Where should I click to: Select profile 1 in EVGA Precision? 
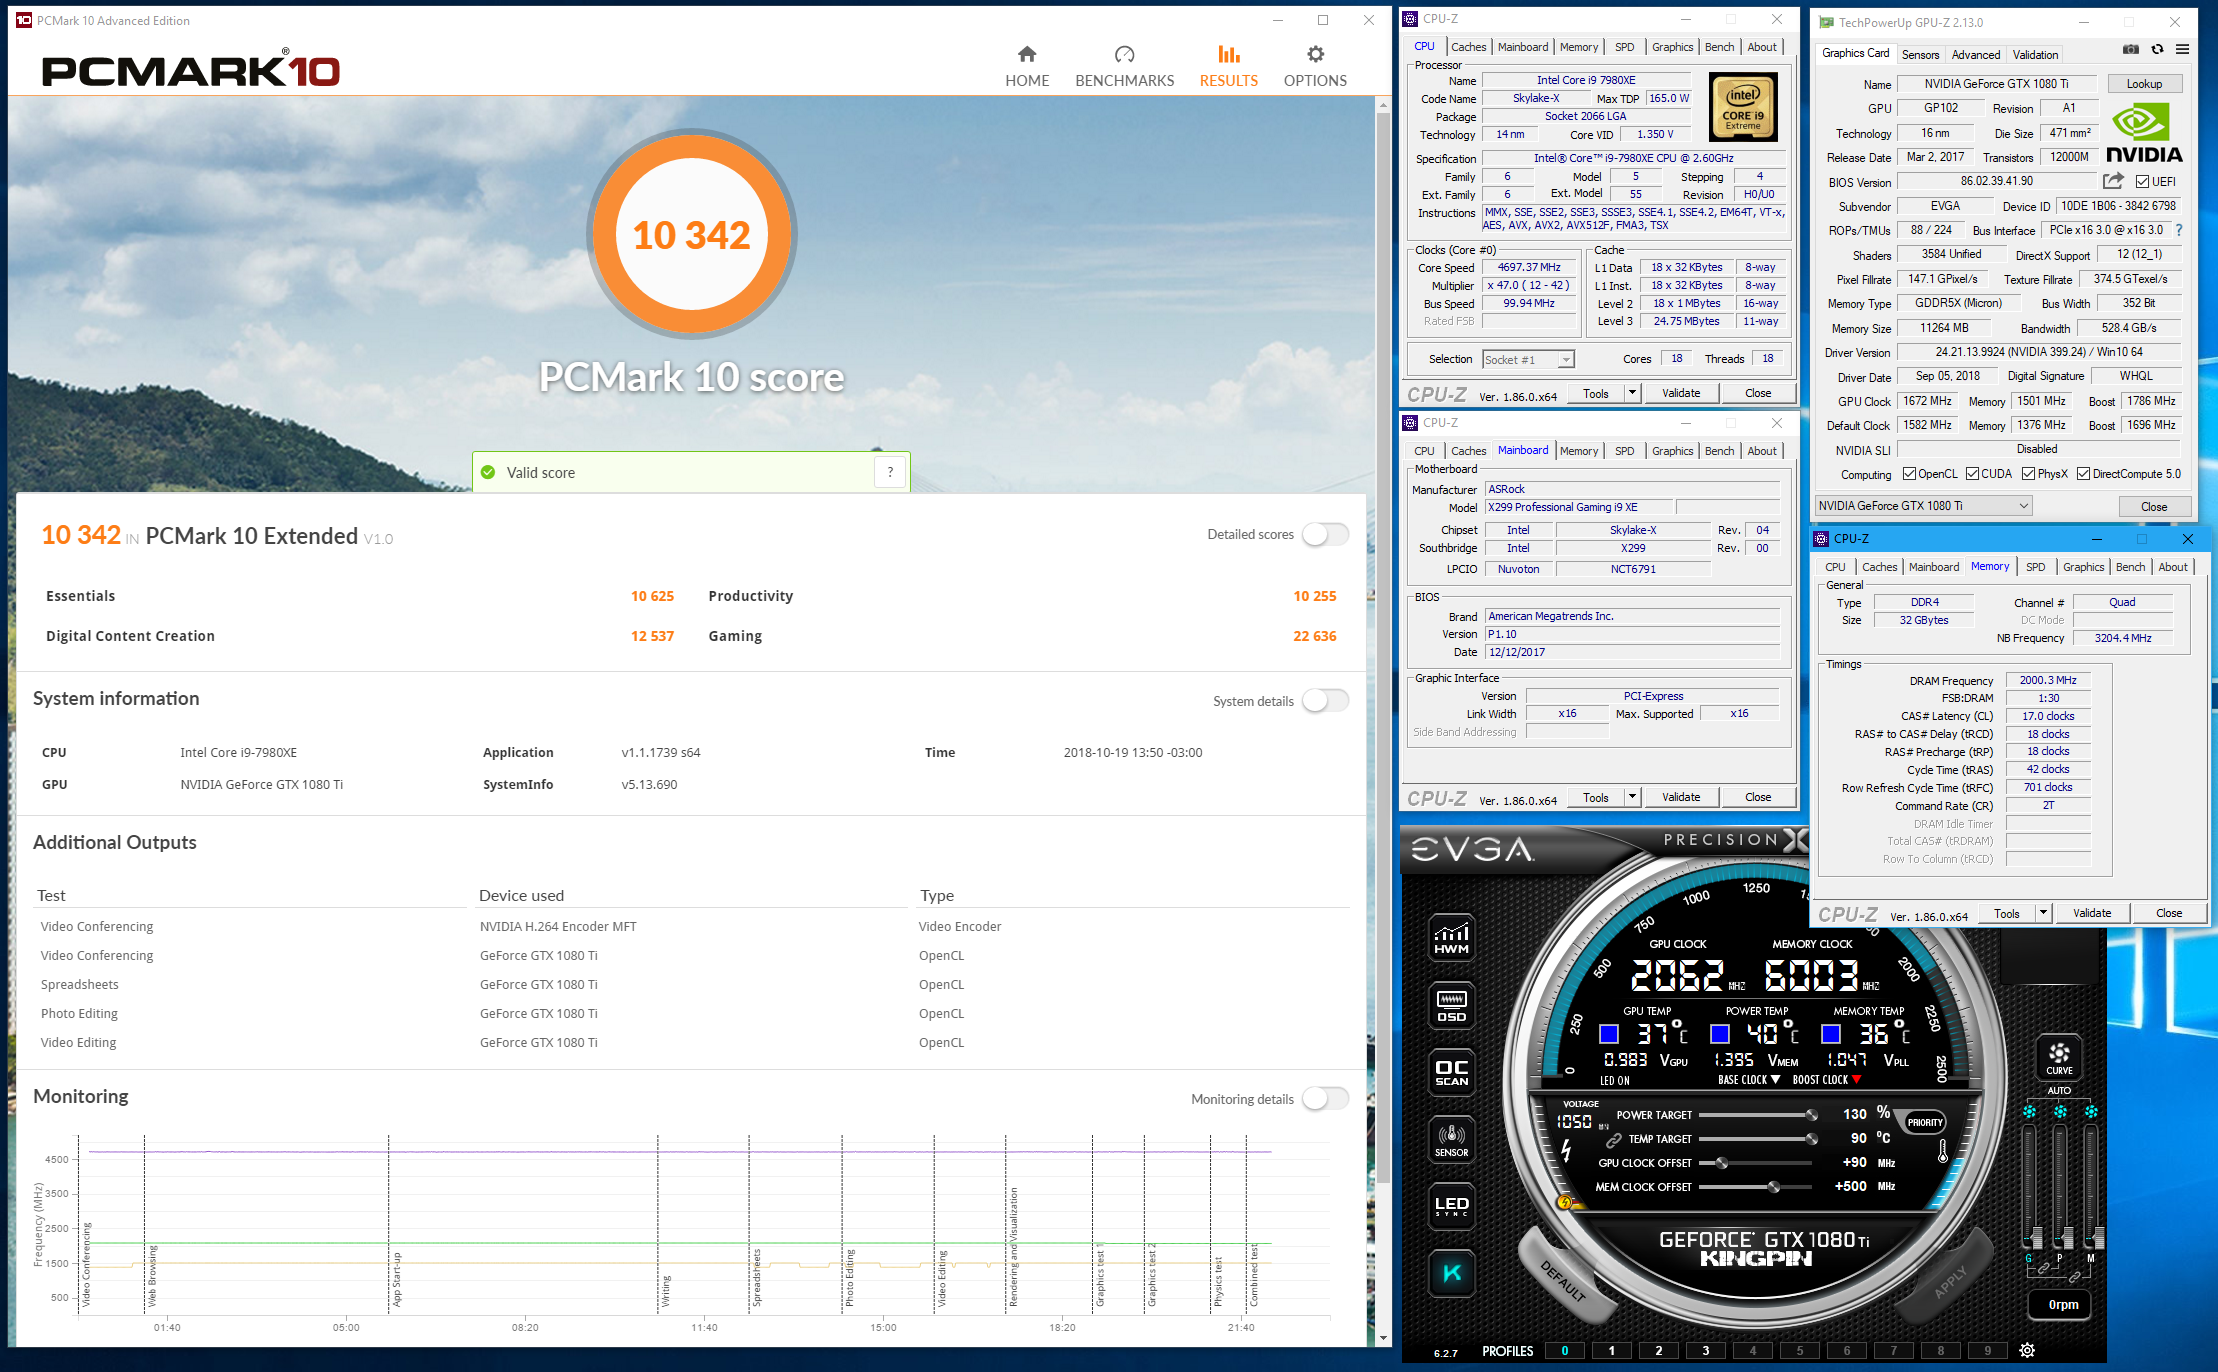tap(1611, 1351)
